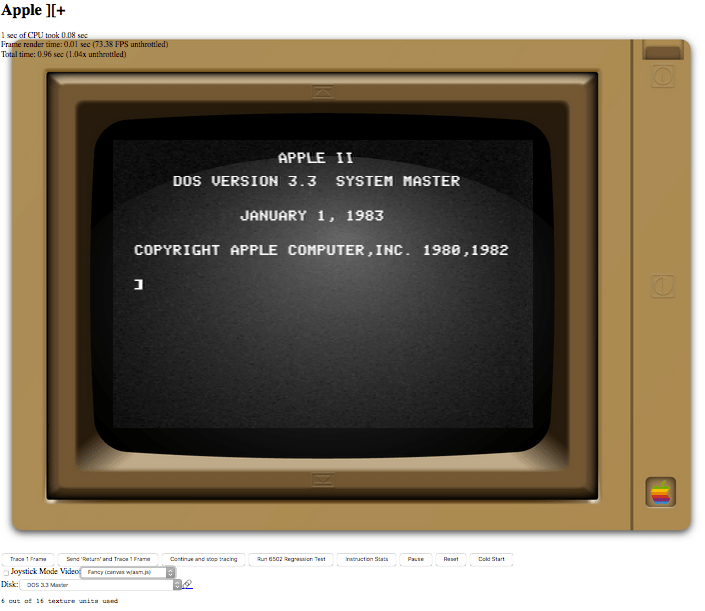Image resolution: width=705 pixels, height=611 pixels.
Task: Click Continue and stop tracing button
Action: (204, 559)
